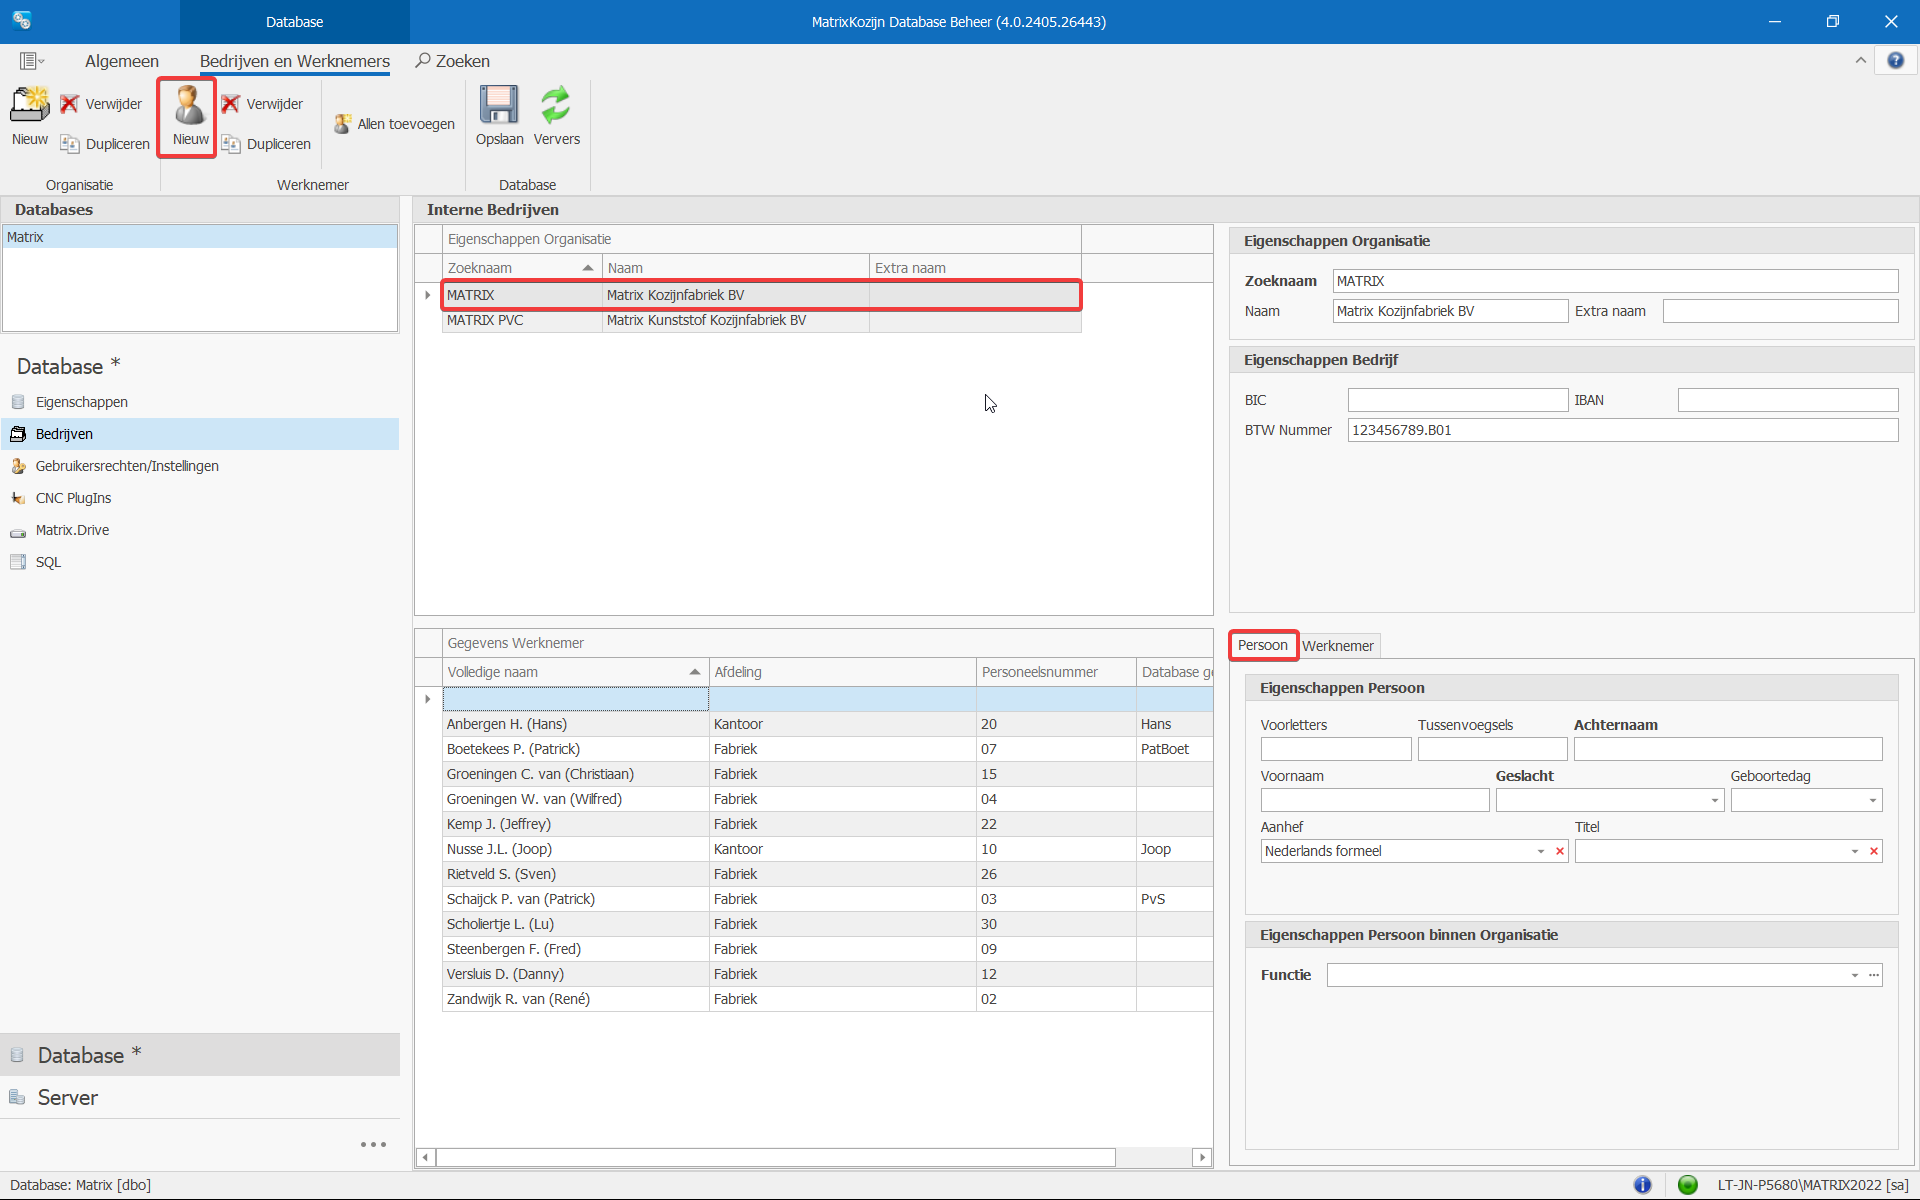Open the Aanhef dropdown showing Nederlands formeel
This screenshot has width=1920, height=1200.
(1540, 851)
